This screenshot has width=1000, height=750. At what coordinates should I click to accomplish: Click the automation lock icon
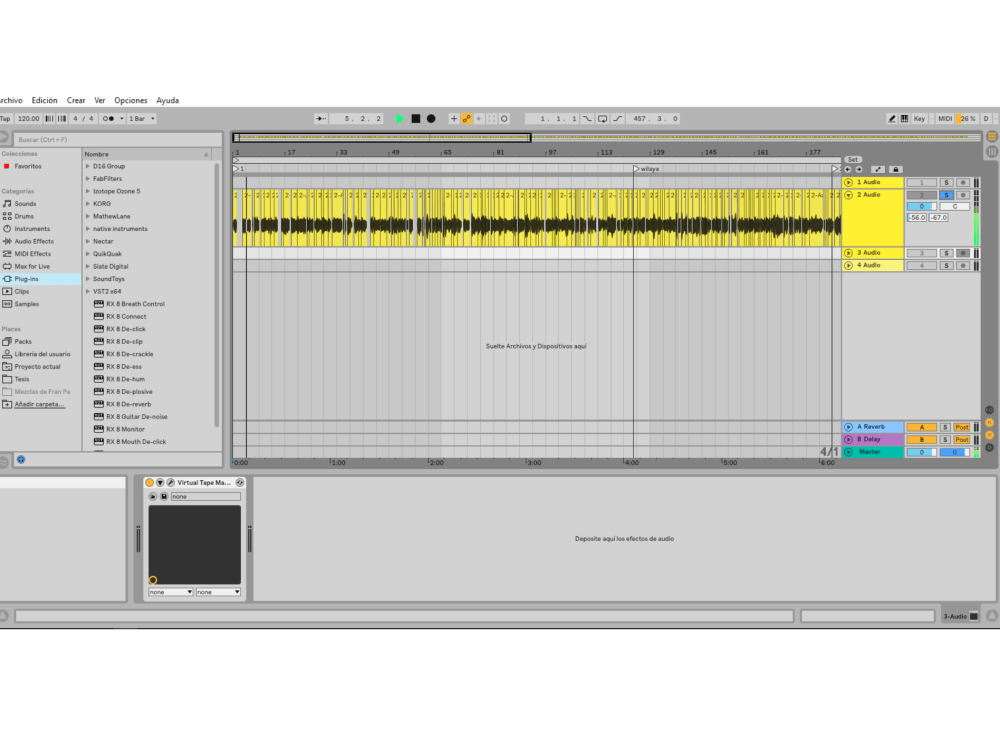pos(895,170)
